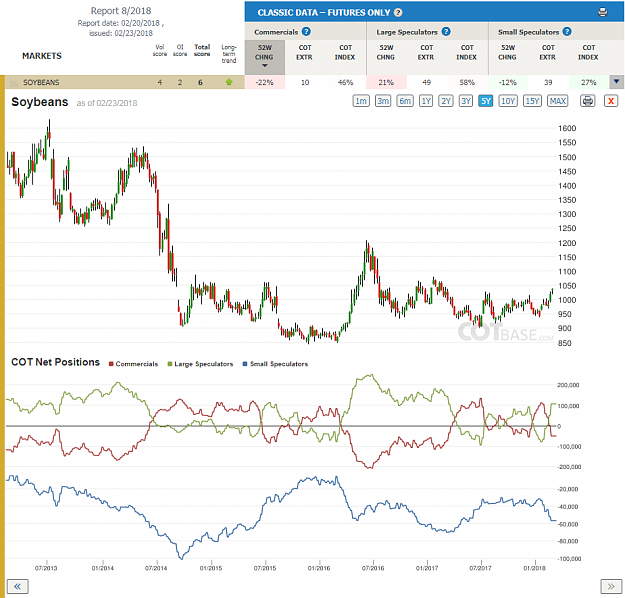
Task: Click Large Speculators COT index 58%
Action: [467, 83]
